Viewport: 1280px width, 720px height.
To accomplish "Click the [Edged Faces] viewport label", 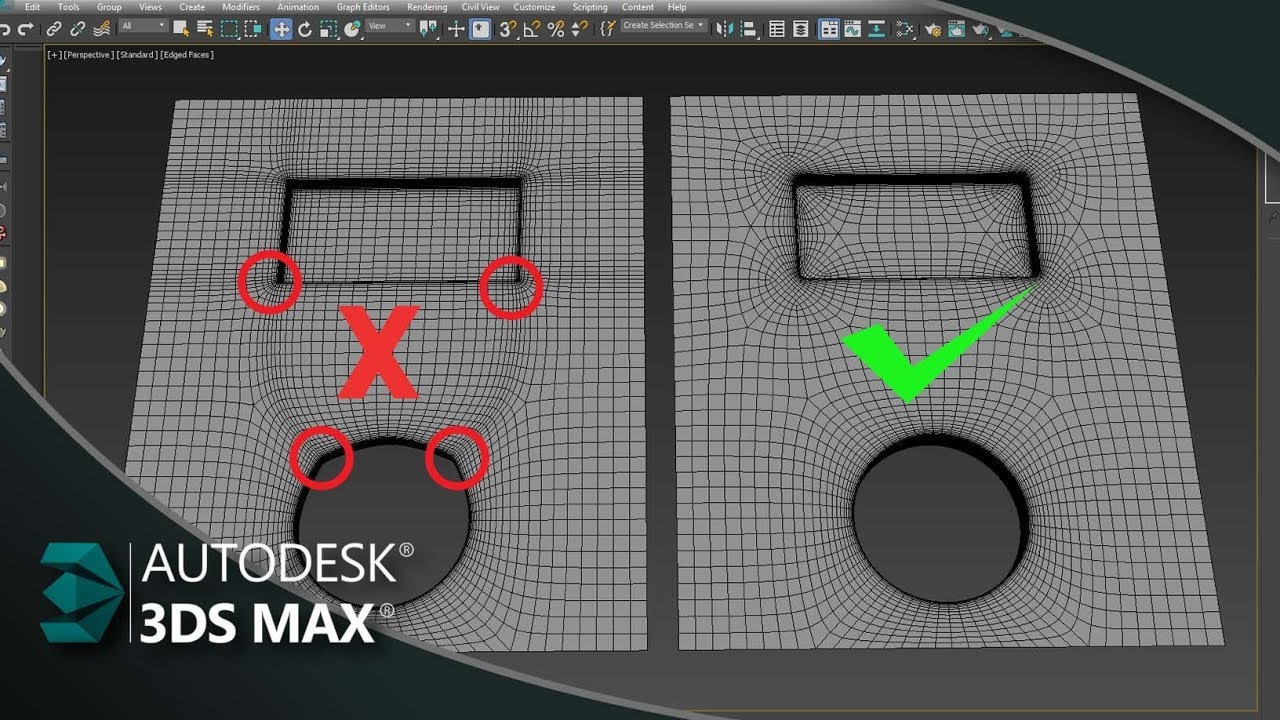I will point(186,55).
